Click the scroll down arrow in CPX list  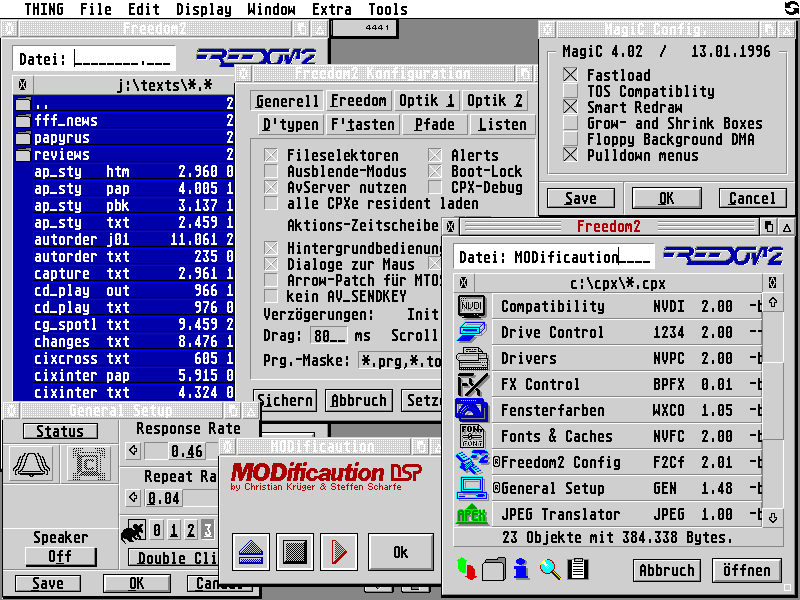coord(773,518)
